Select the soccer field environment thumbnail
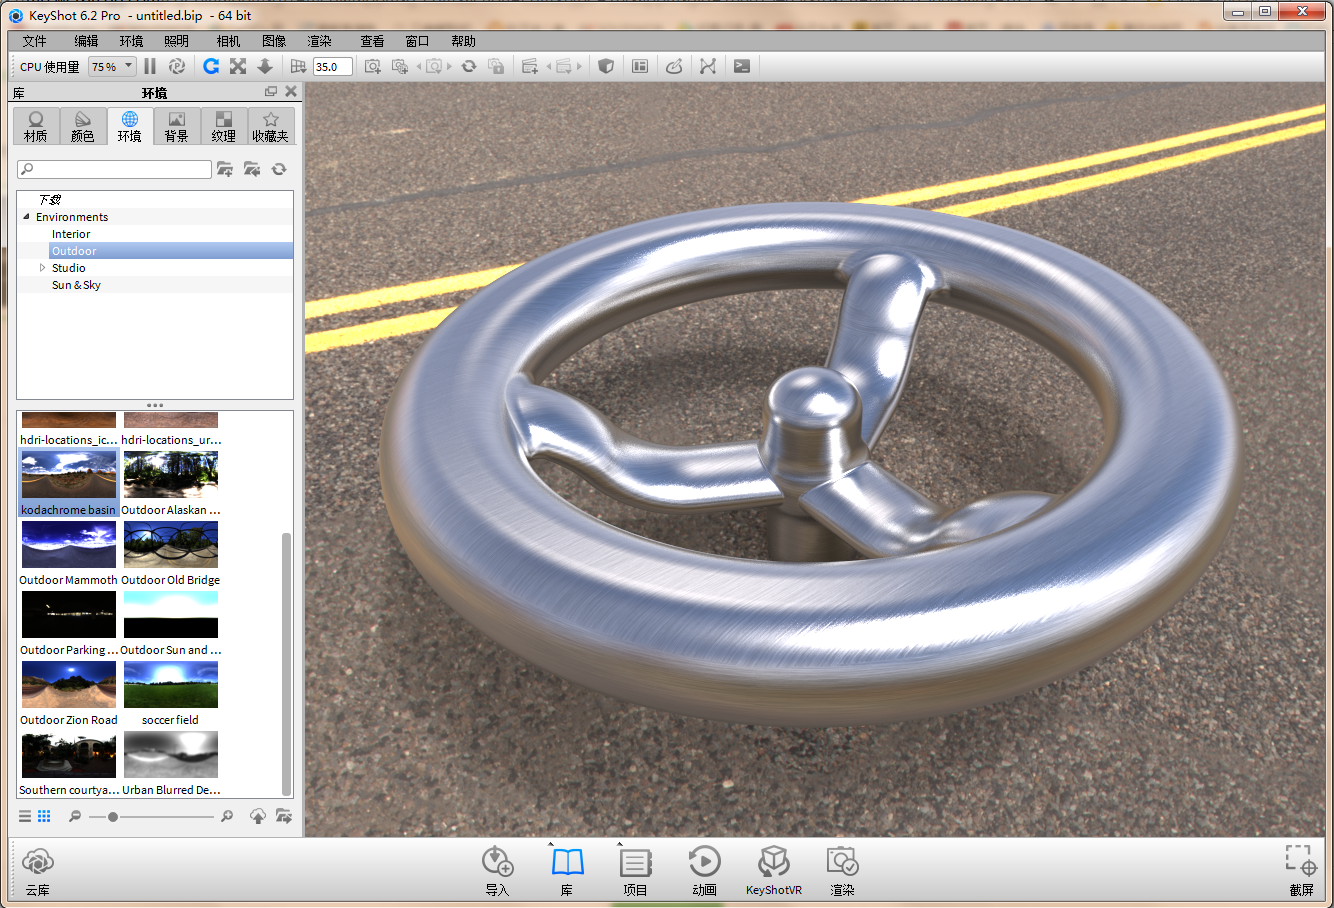The width and height of the screenshot is (1334, 908). click(171, 686)
